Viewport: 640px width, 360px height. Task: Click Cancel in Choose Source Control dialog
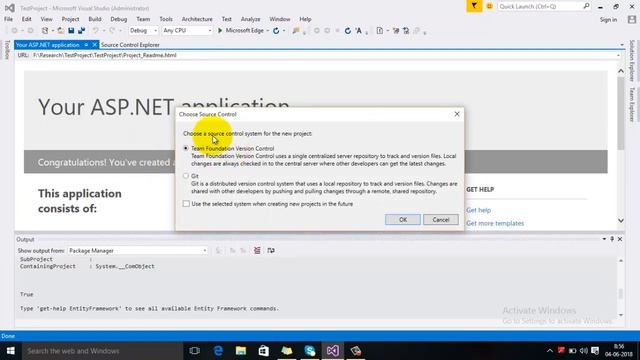pos(441,220)
